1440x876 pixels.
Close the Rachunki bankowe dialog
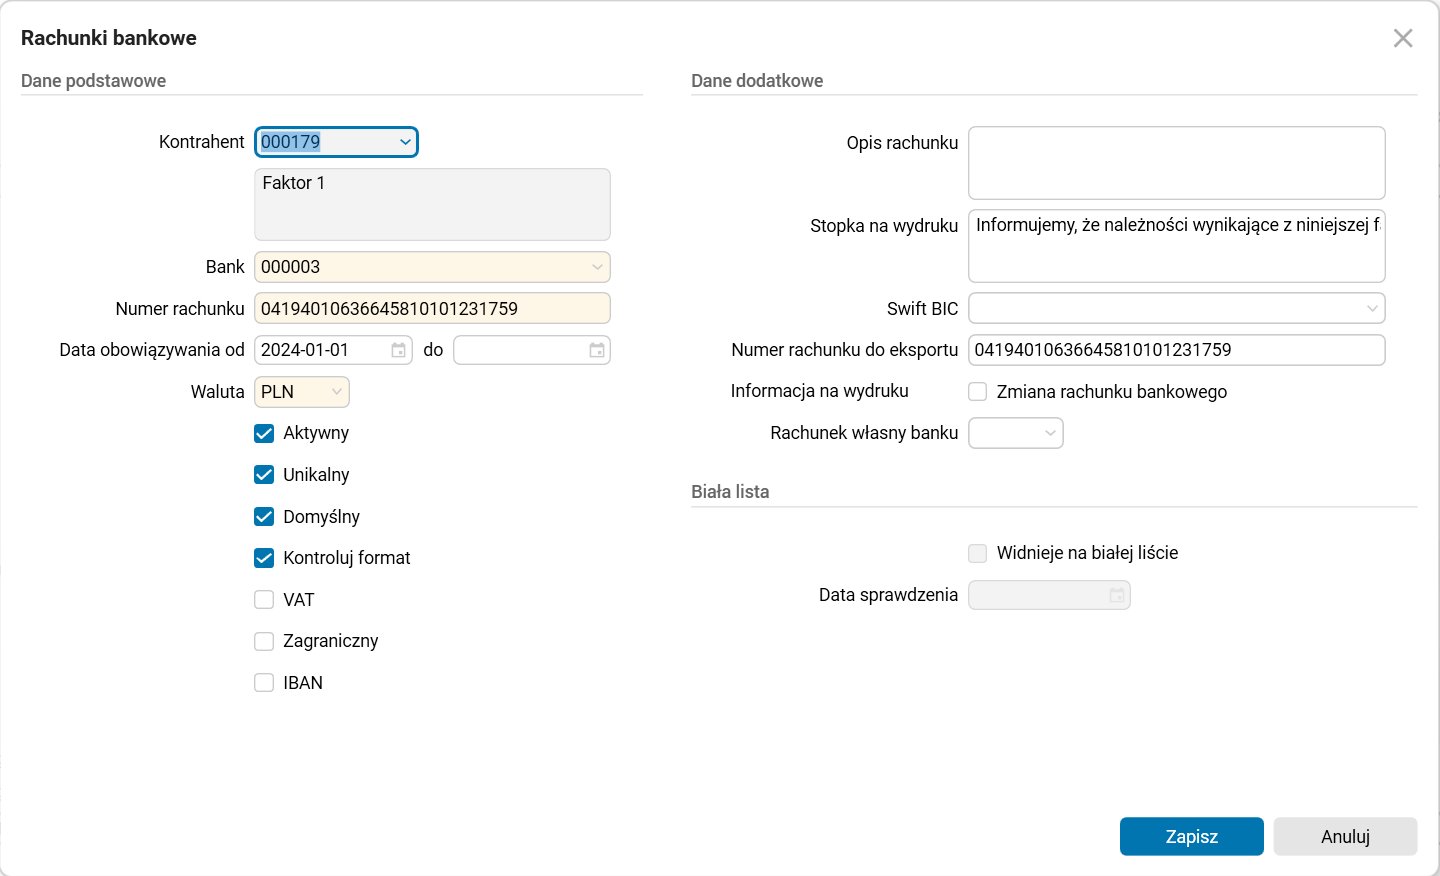click(x=1403, y=38)
